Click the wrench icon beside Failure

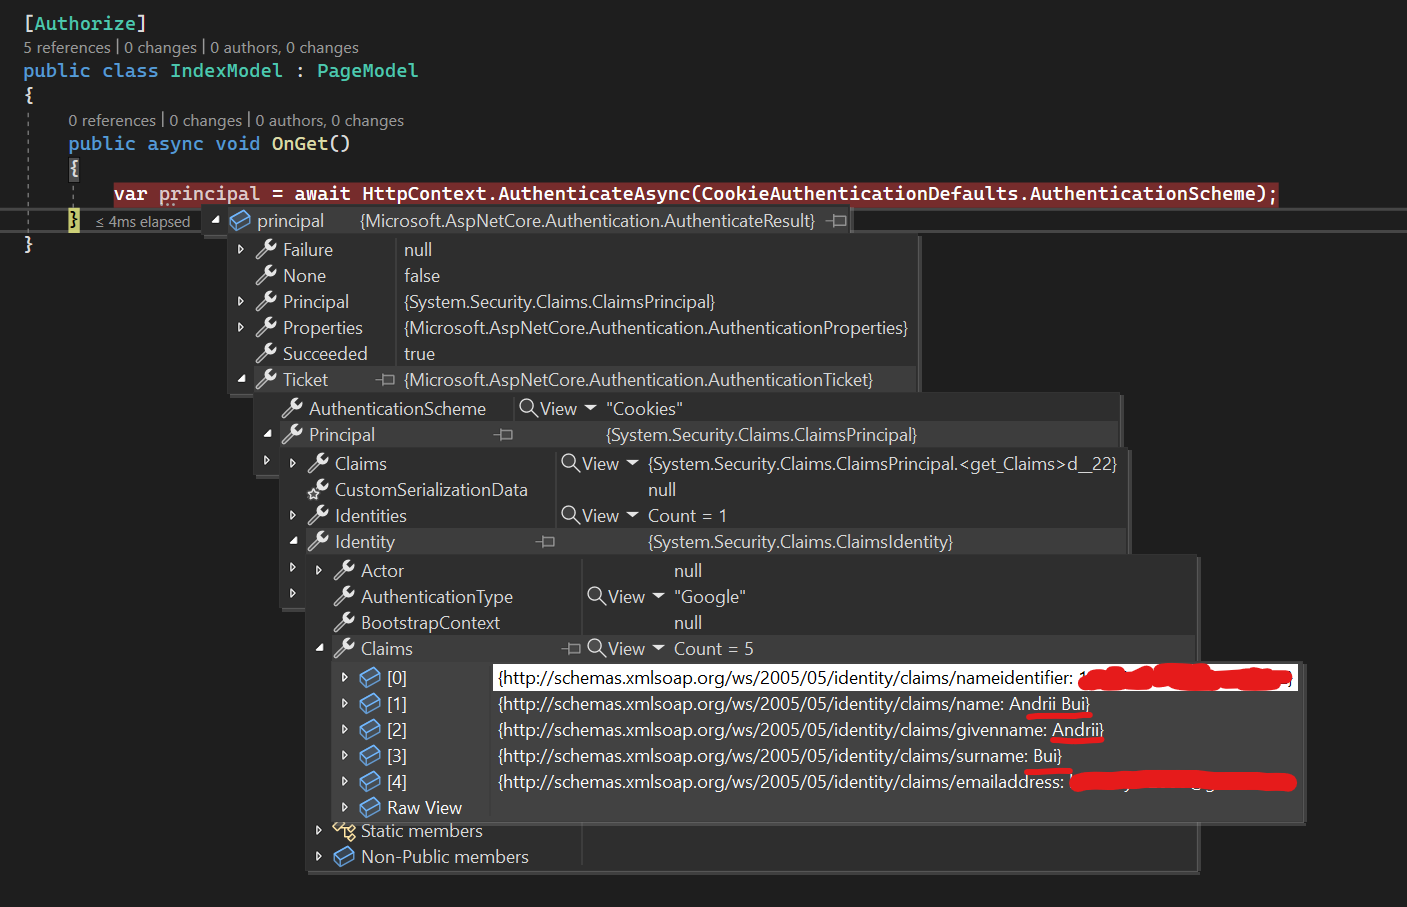pyautogui.click(x=266, y=249)
